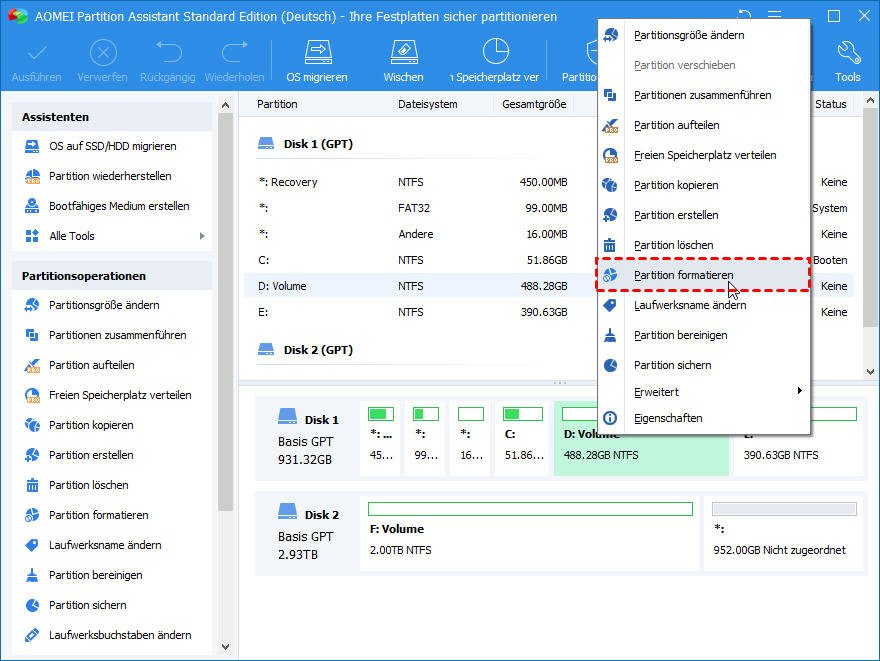Click the title bar refresh icon
880x661 pixels.
click(x=744, y=15)
